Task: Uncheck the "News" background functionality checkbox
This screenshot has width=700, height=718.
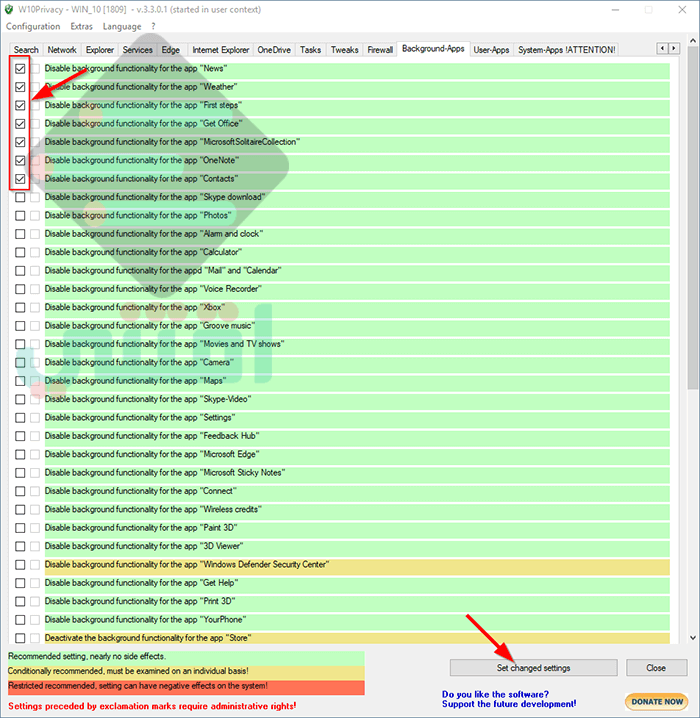Action: [x=20, y=69]
